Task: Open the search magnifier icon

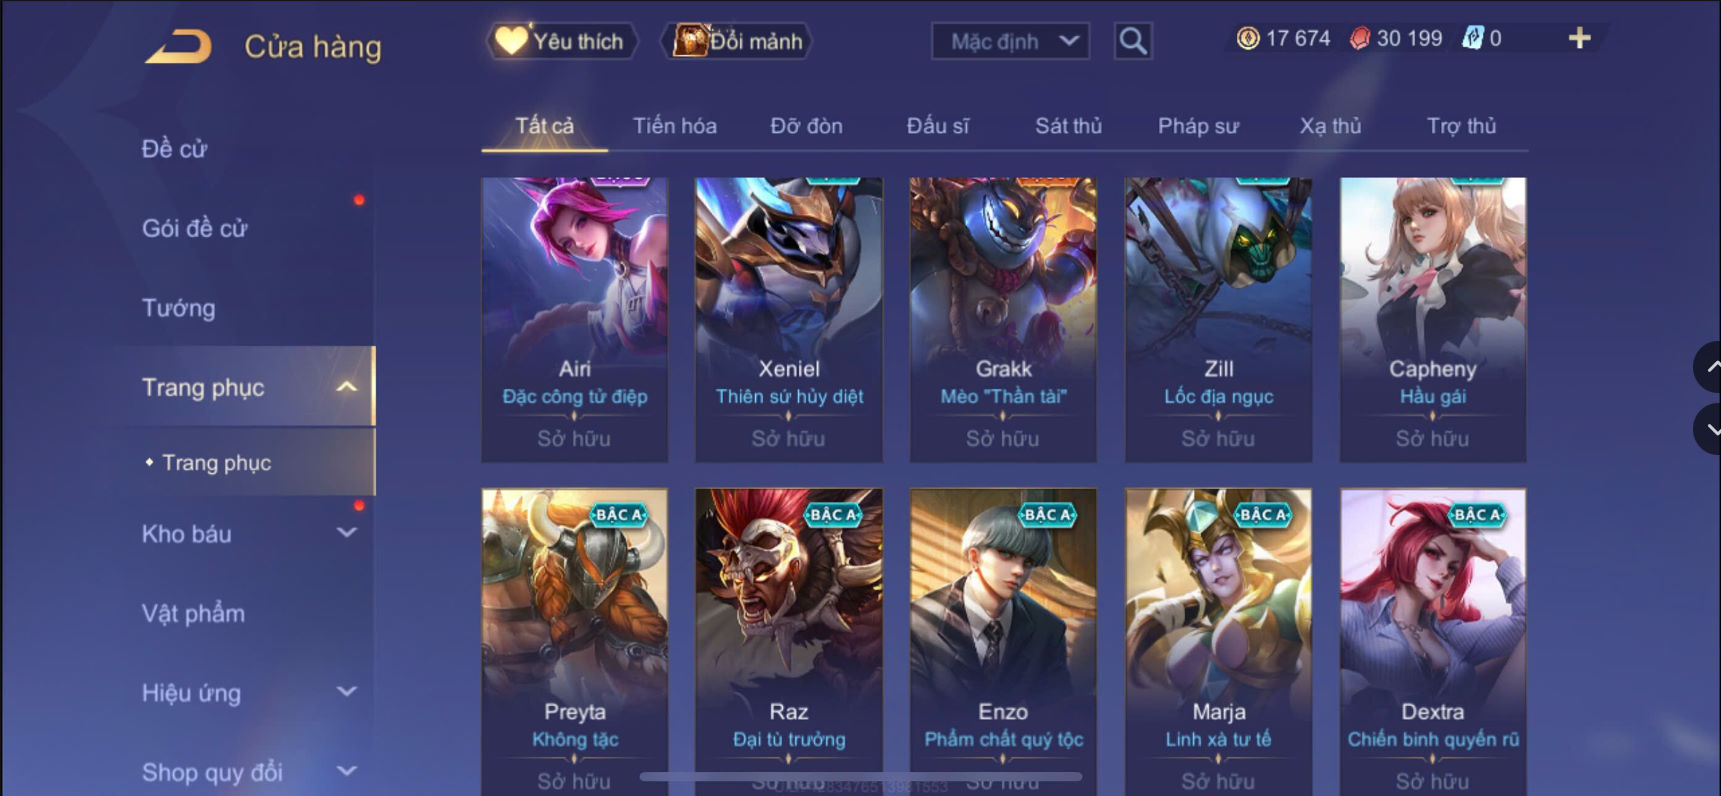Action: pyautogui.click(x=1133, y=41)
